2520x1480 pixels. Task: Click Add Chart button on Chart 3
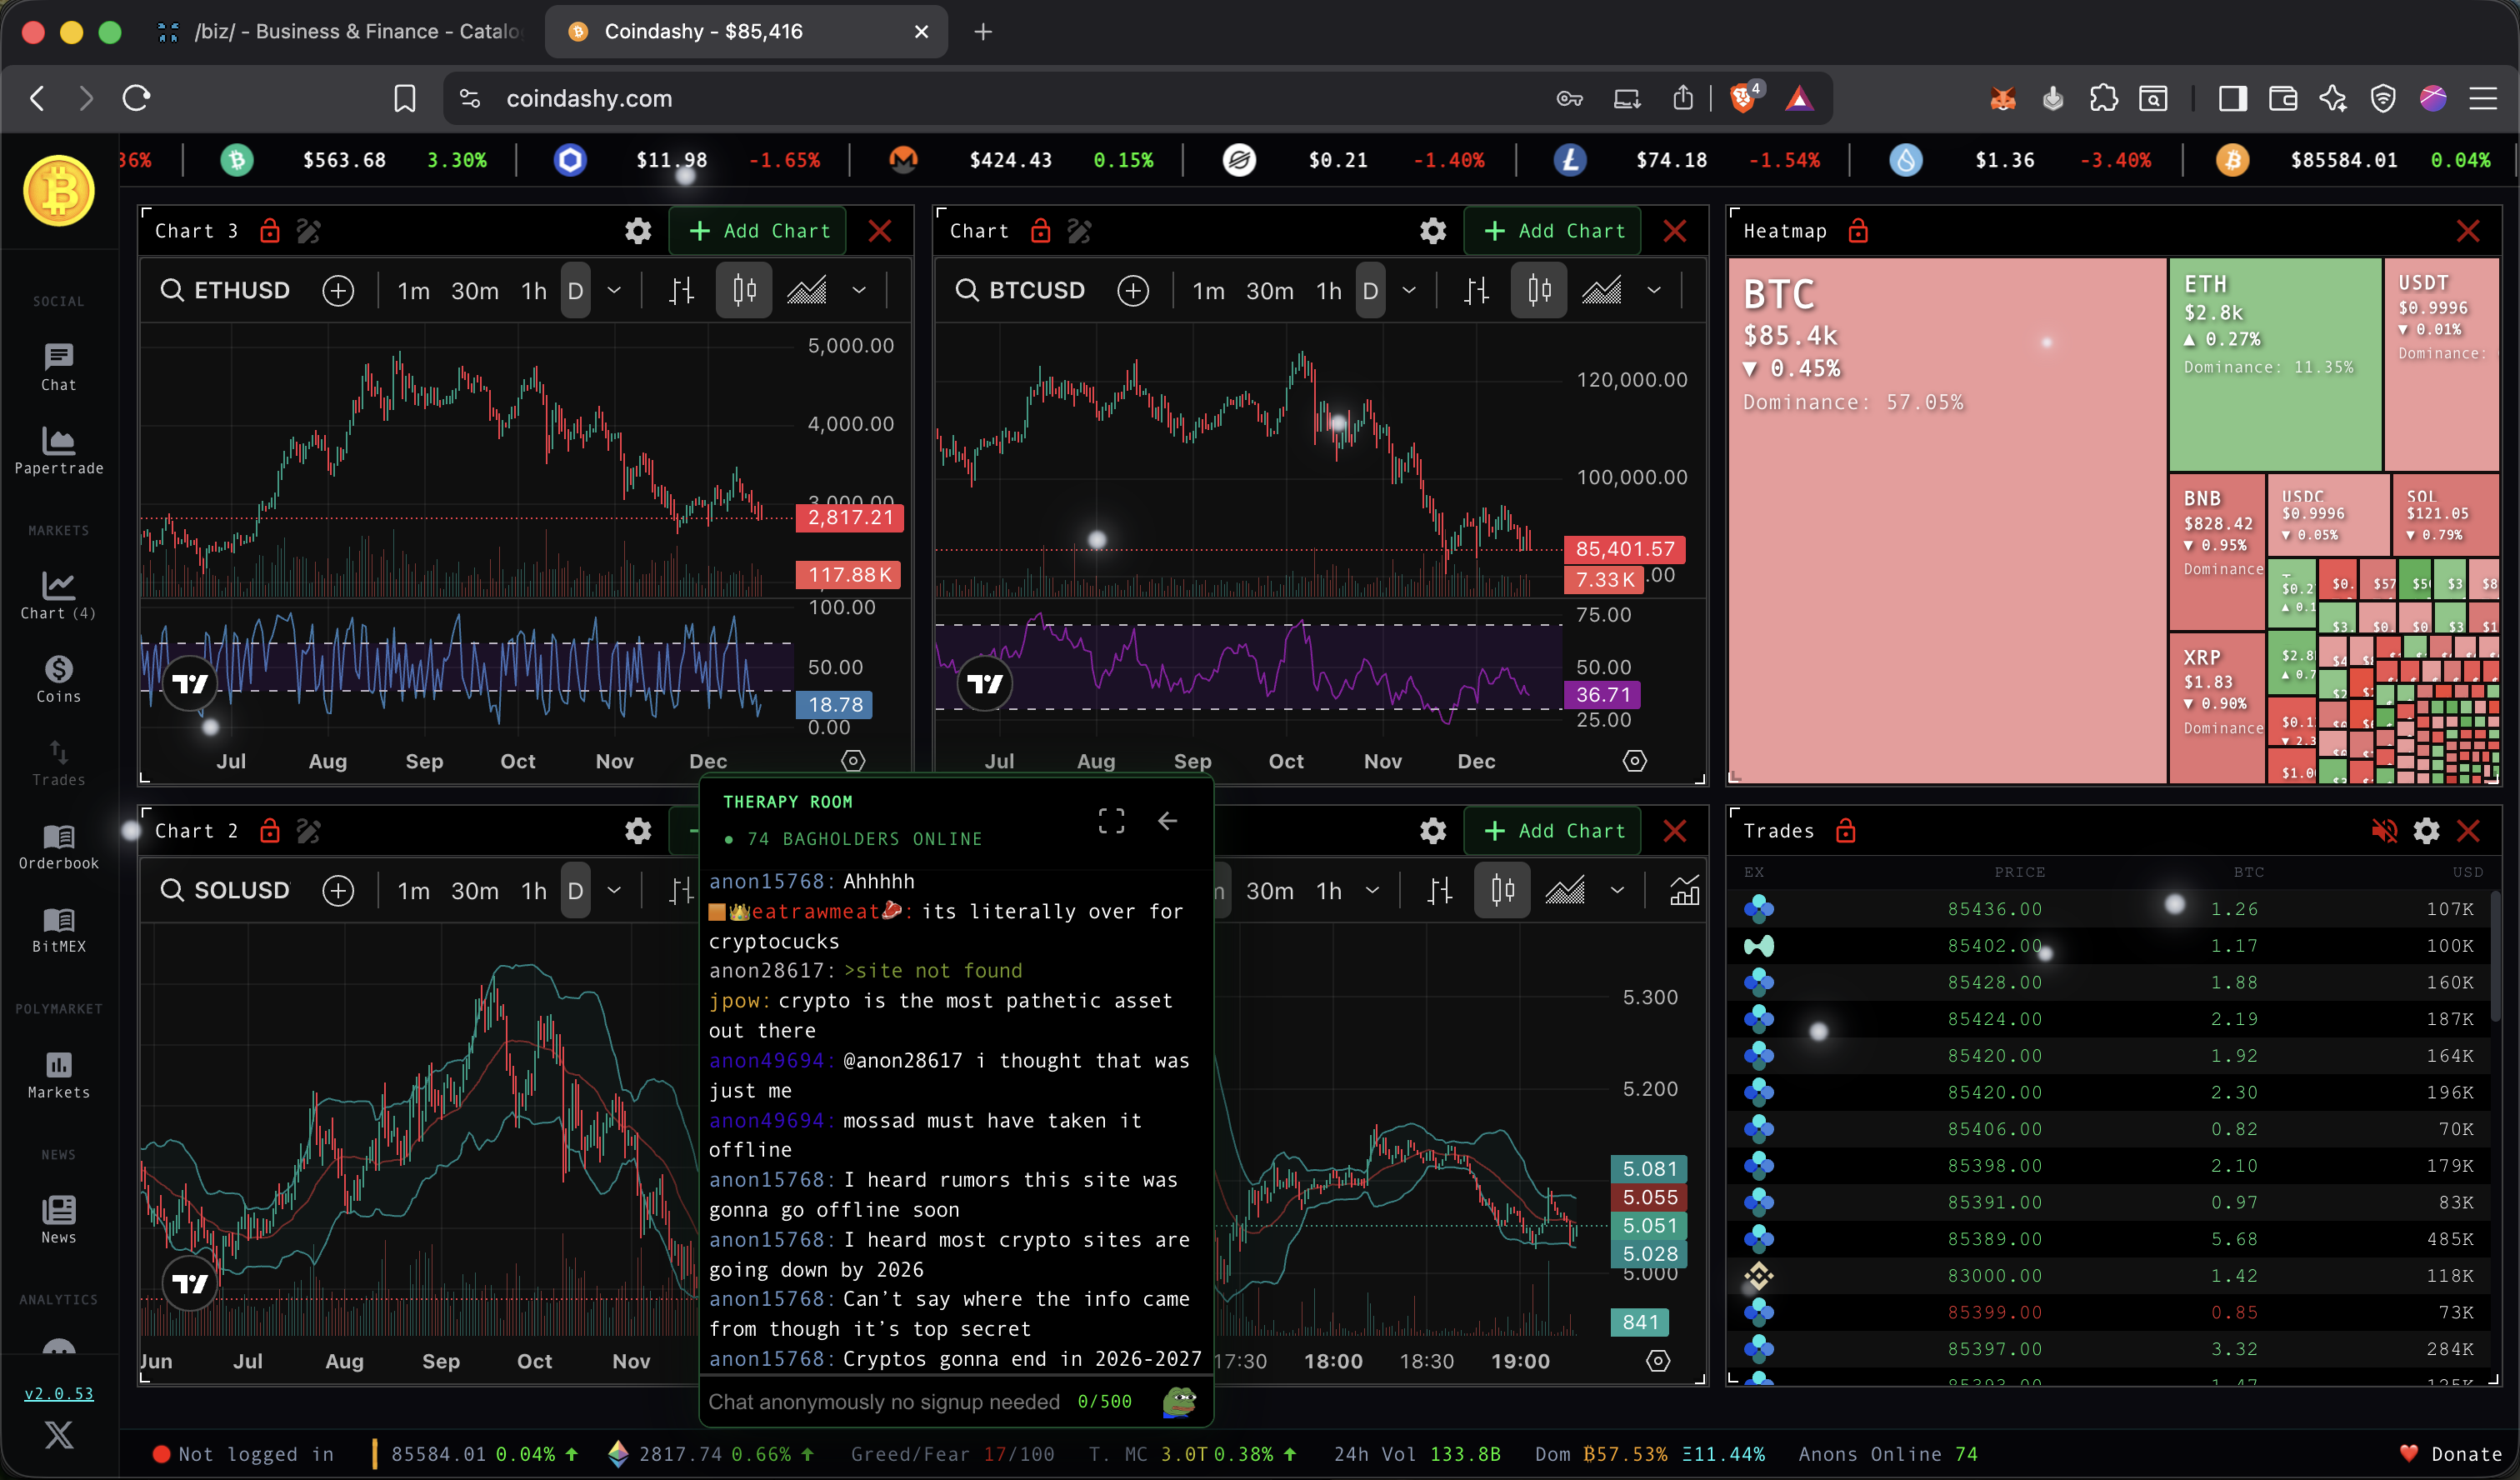(x=758, y=231)
